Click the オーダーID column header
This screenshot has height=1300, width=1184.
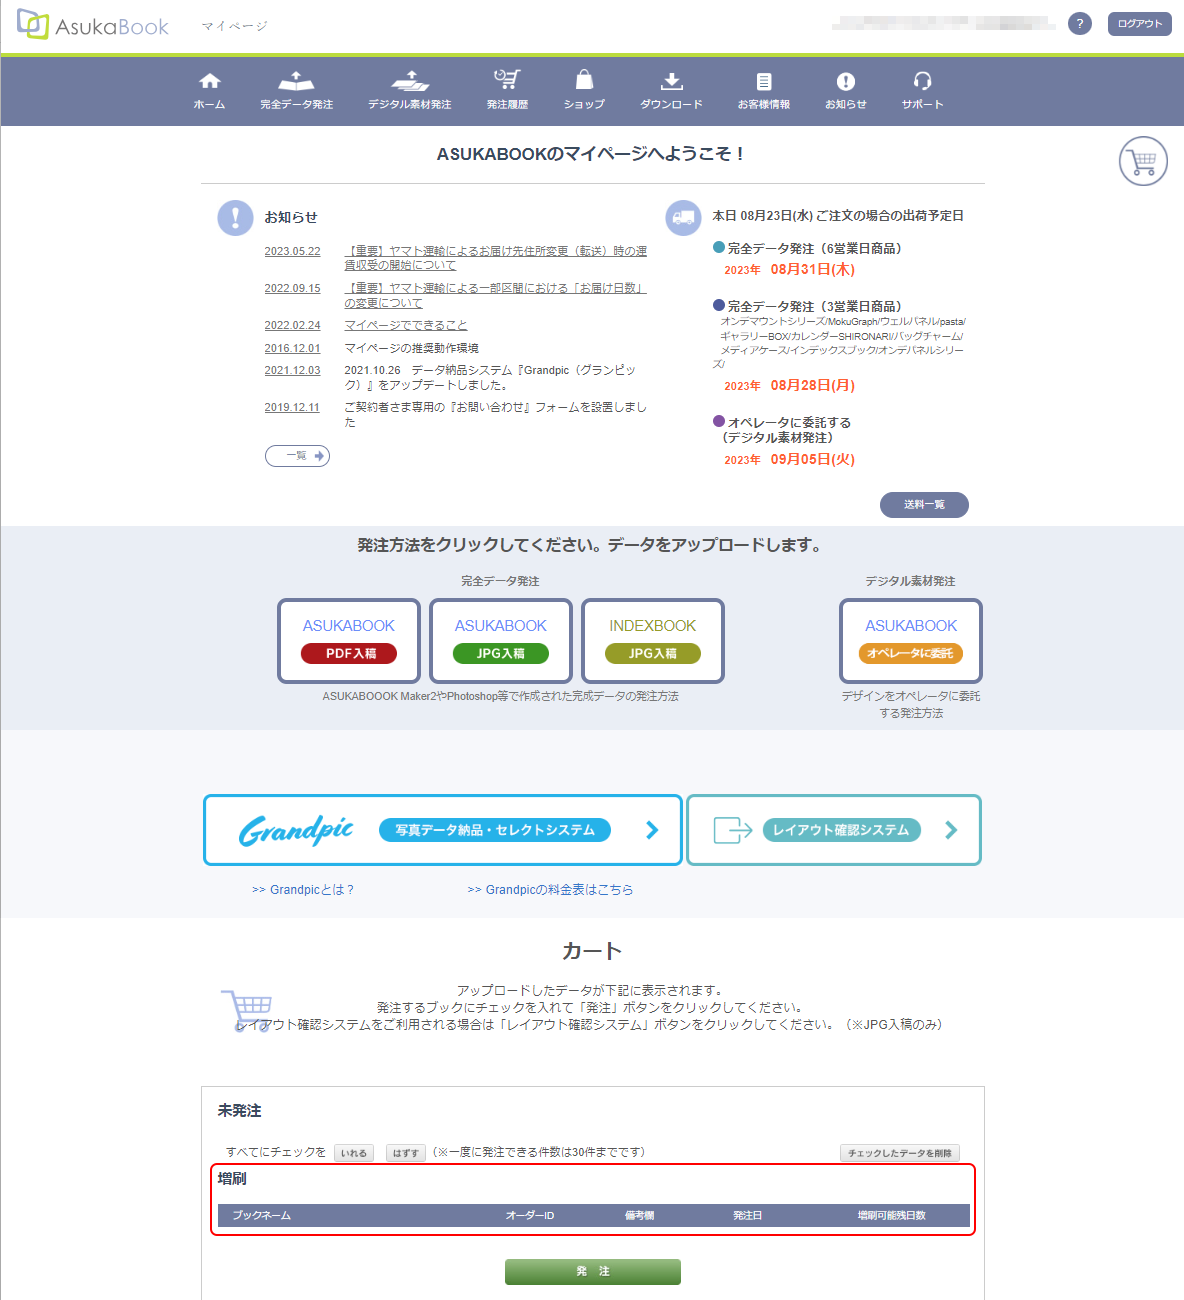[x=530, y=1215]
